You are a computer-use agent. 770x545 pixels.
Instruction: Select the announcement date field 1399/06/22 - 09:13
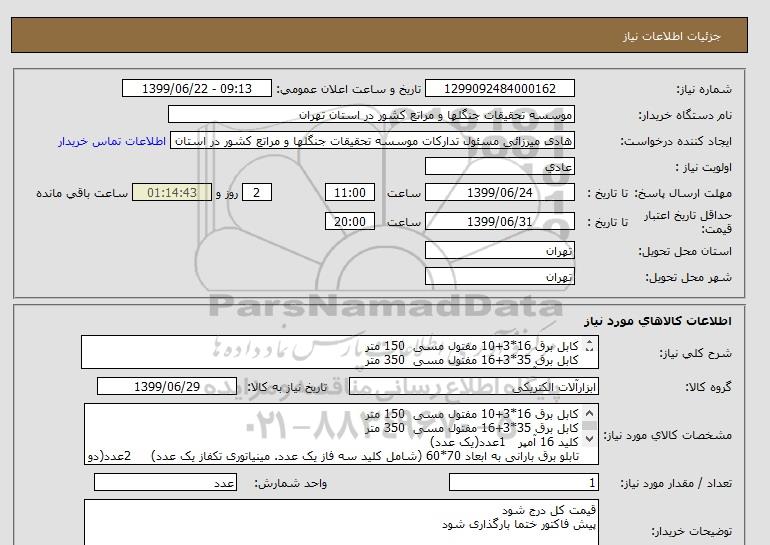[196, 88]
